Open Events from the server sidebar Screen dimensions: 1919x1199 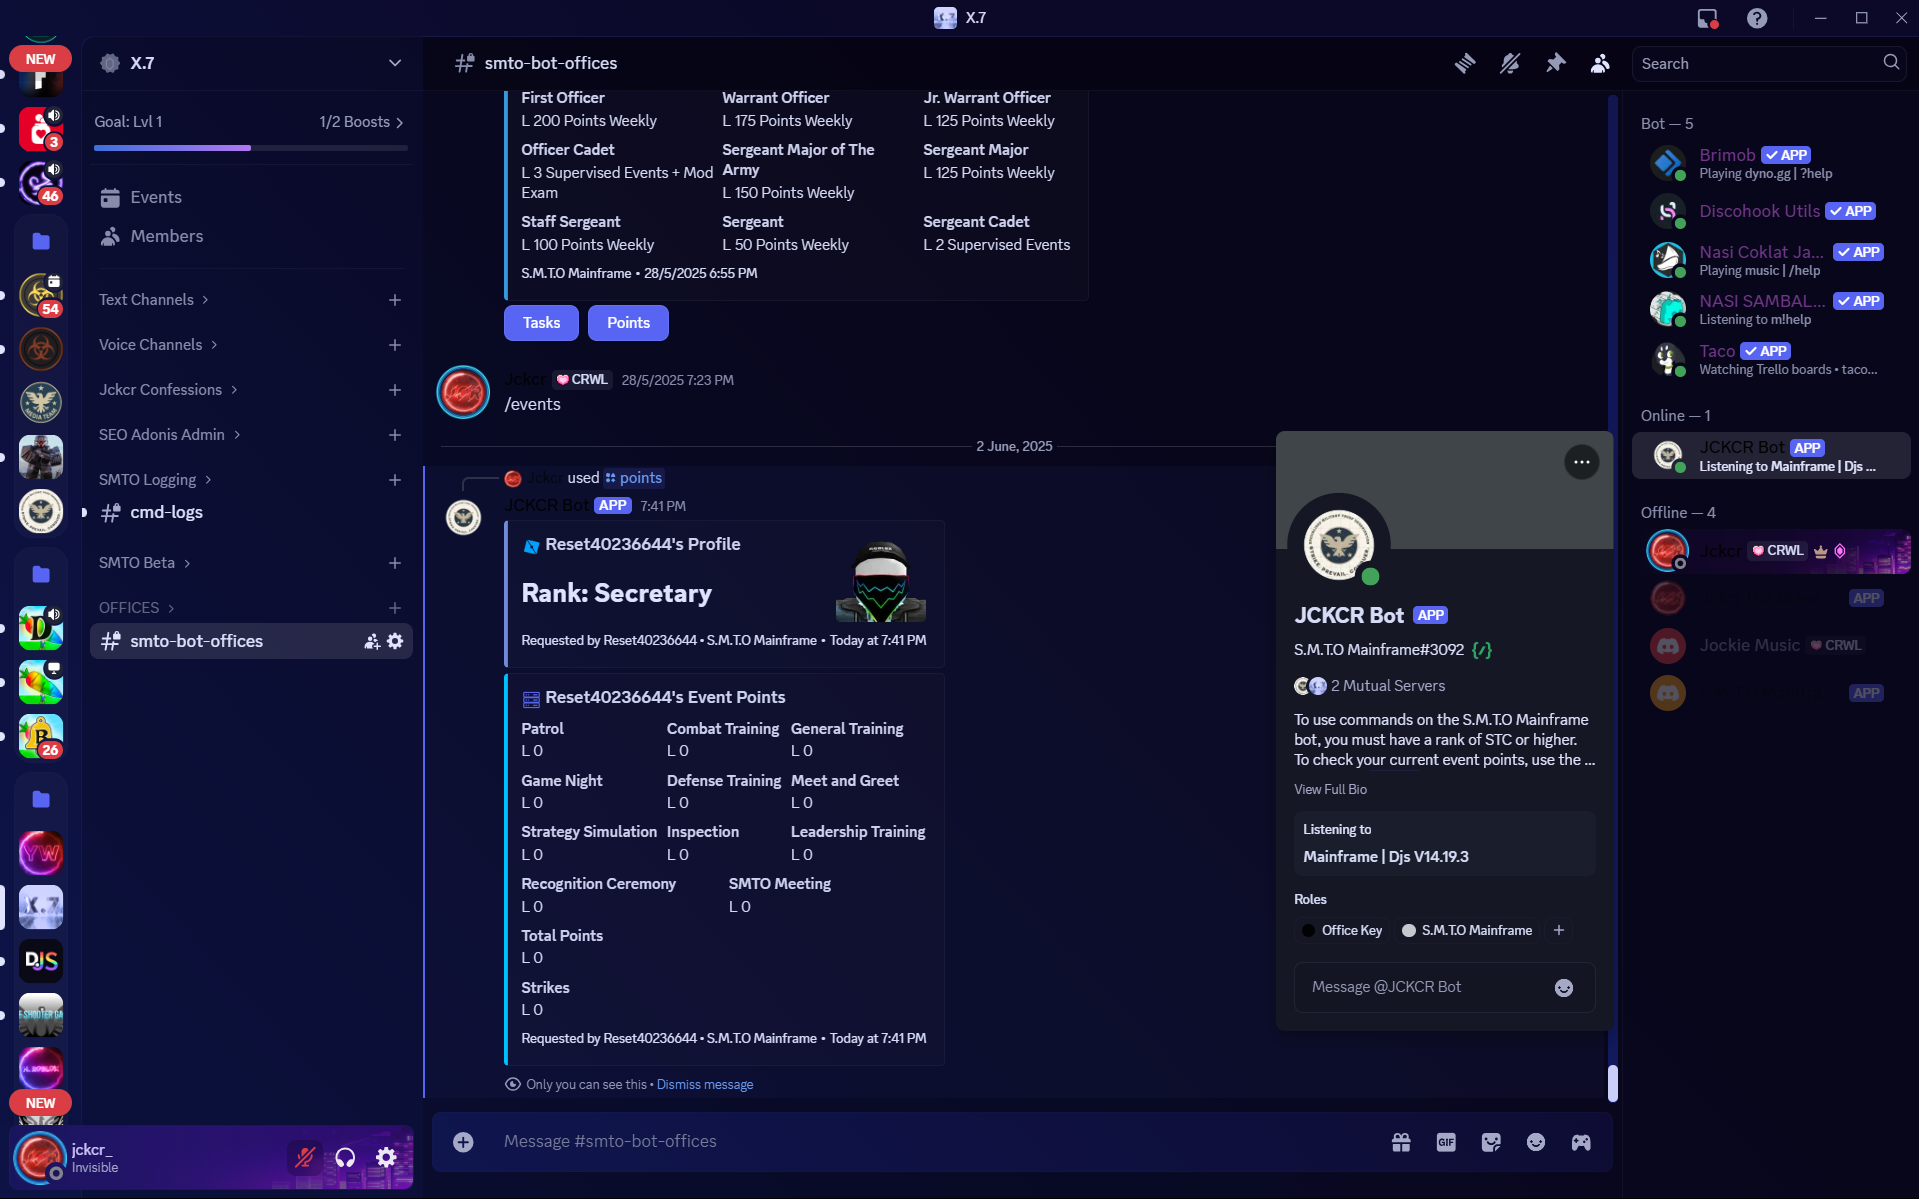pyautogui.click(x=157, y=196)
